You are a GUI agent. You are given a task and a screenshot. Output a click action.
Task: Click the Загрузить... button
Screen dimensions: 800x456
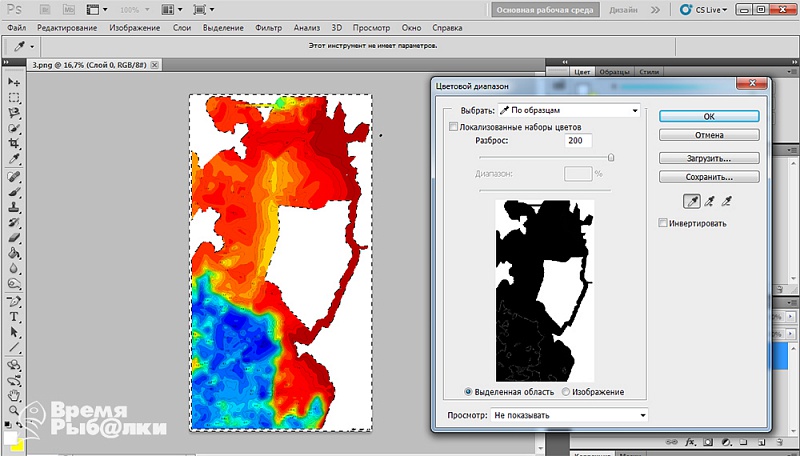(x=709, y=158)
